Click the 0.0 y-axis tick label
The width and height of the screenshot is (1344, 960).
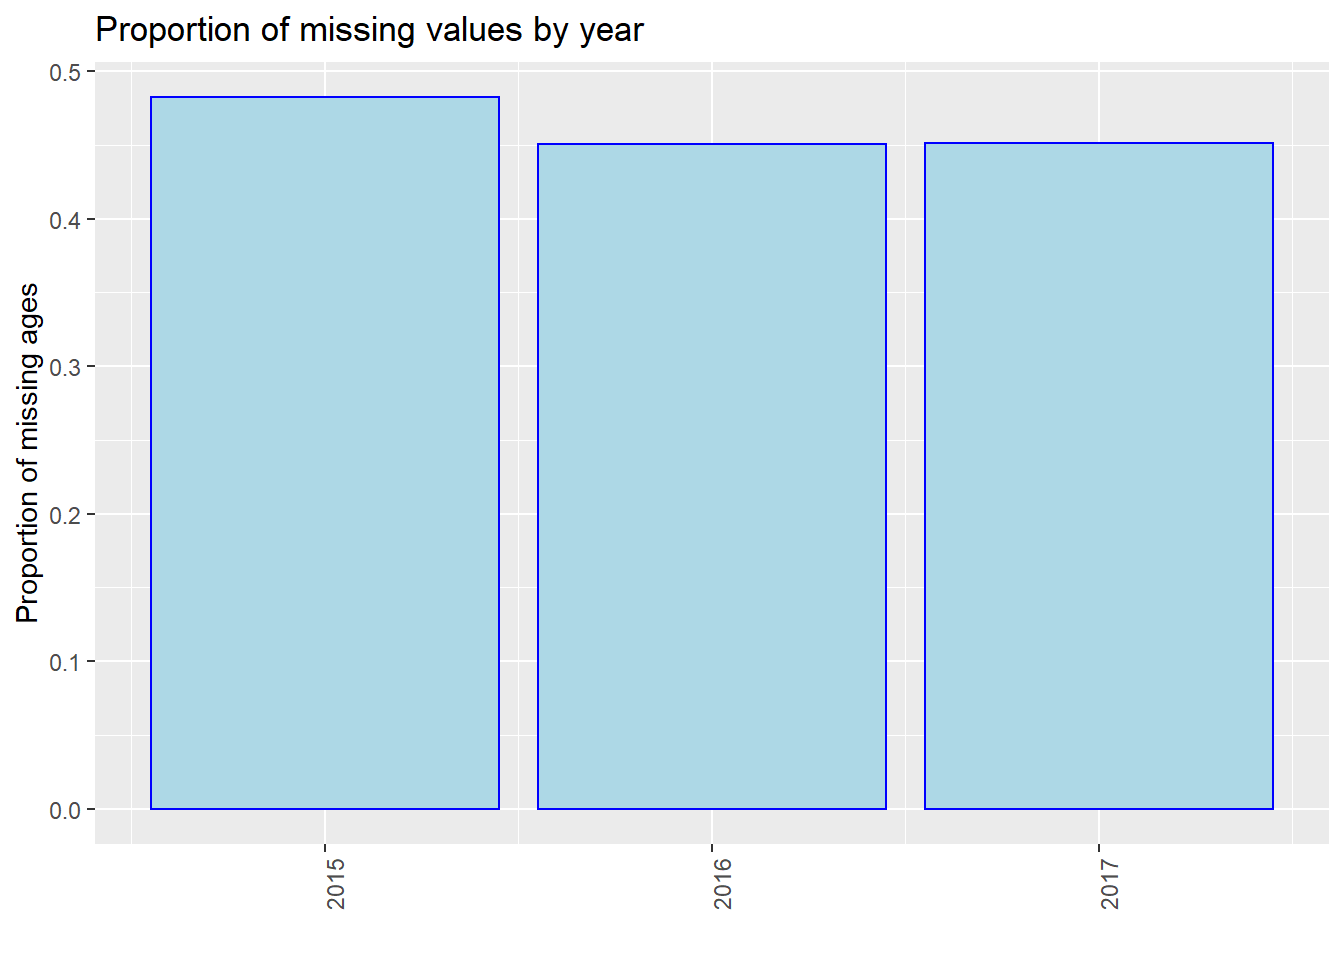65,810
